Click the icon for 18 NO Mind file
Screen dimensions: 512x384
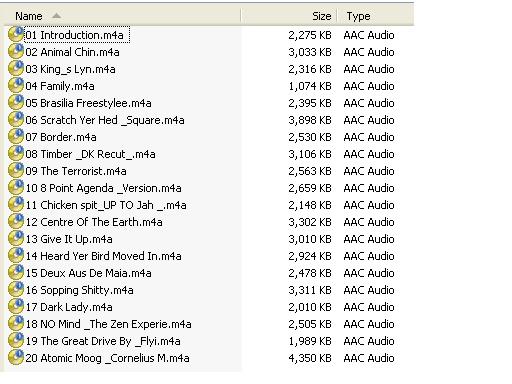coord(16,324)
